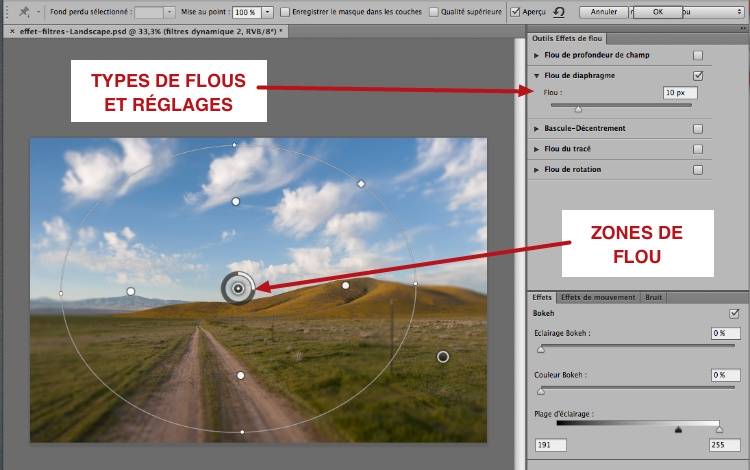
Task: Click the Couleur Bokeh 0 % field
Action: point(726,375)
